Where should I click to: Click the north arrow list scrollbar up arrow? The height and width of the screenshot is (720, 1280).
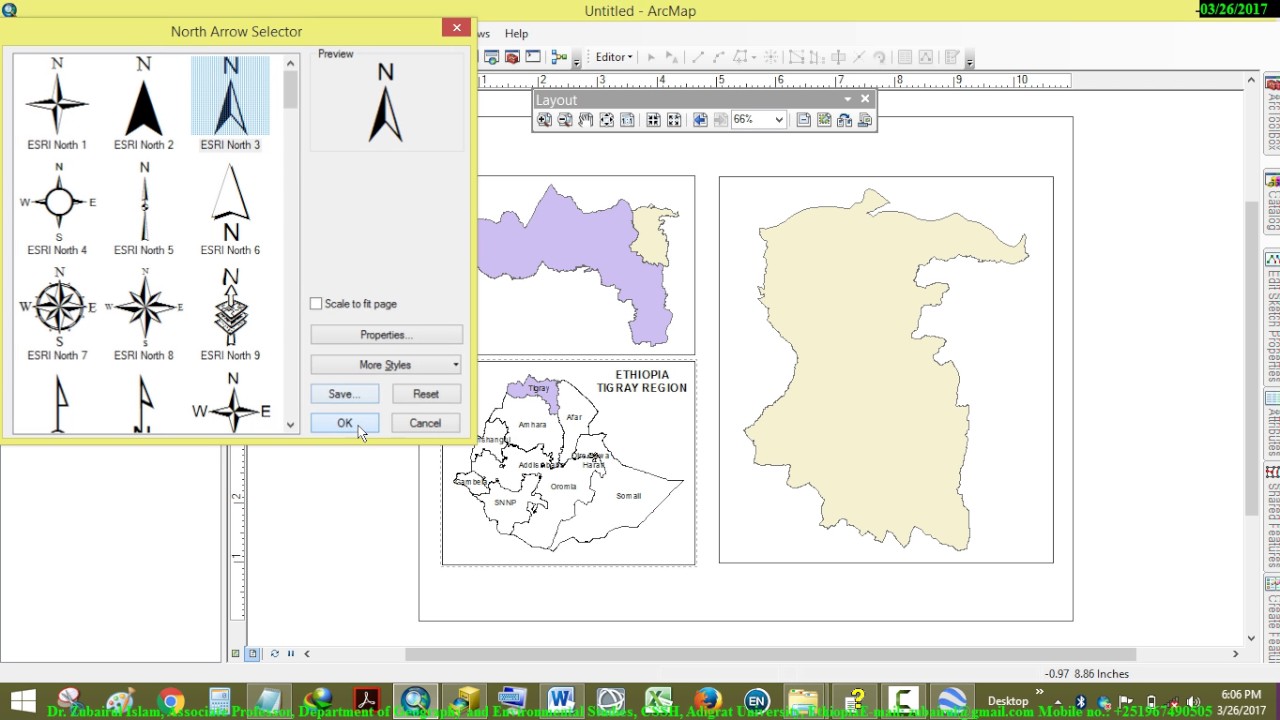[290, 63]
